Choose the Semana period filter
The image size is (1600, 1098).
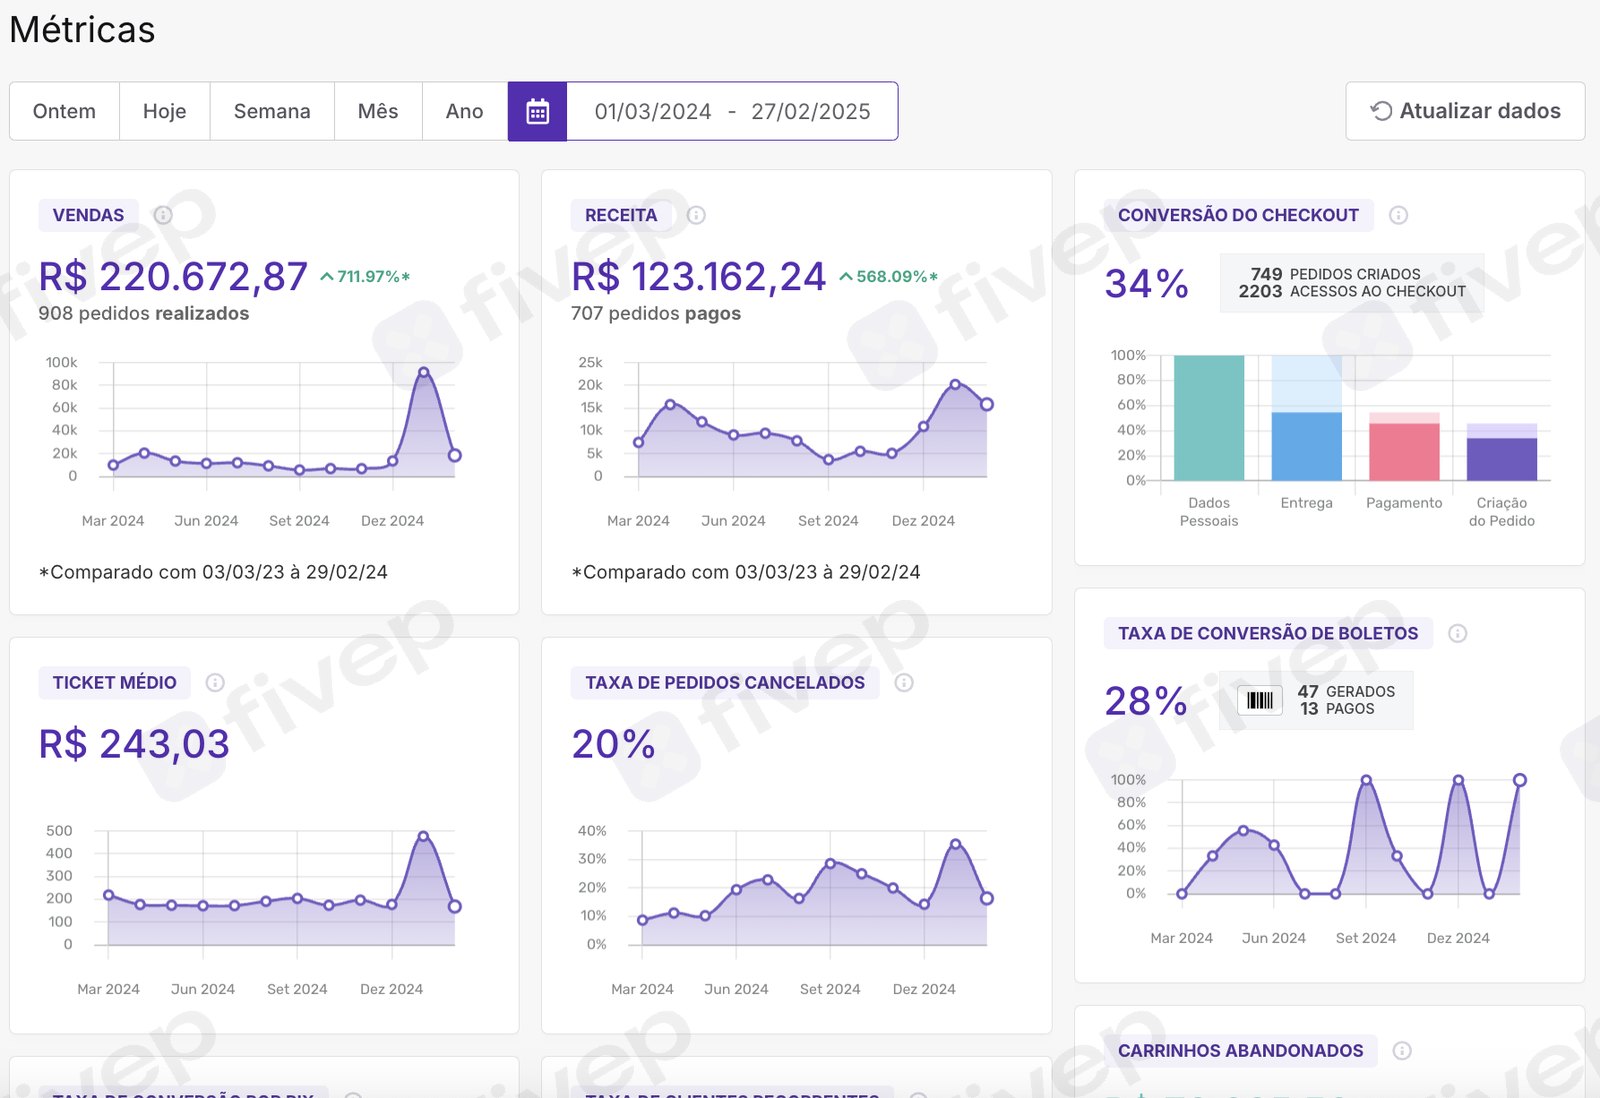272,111
